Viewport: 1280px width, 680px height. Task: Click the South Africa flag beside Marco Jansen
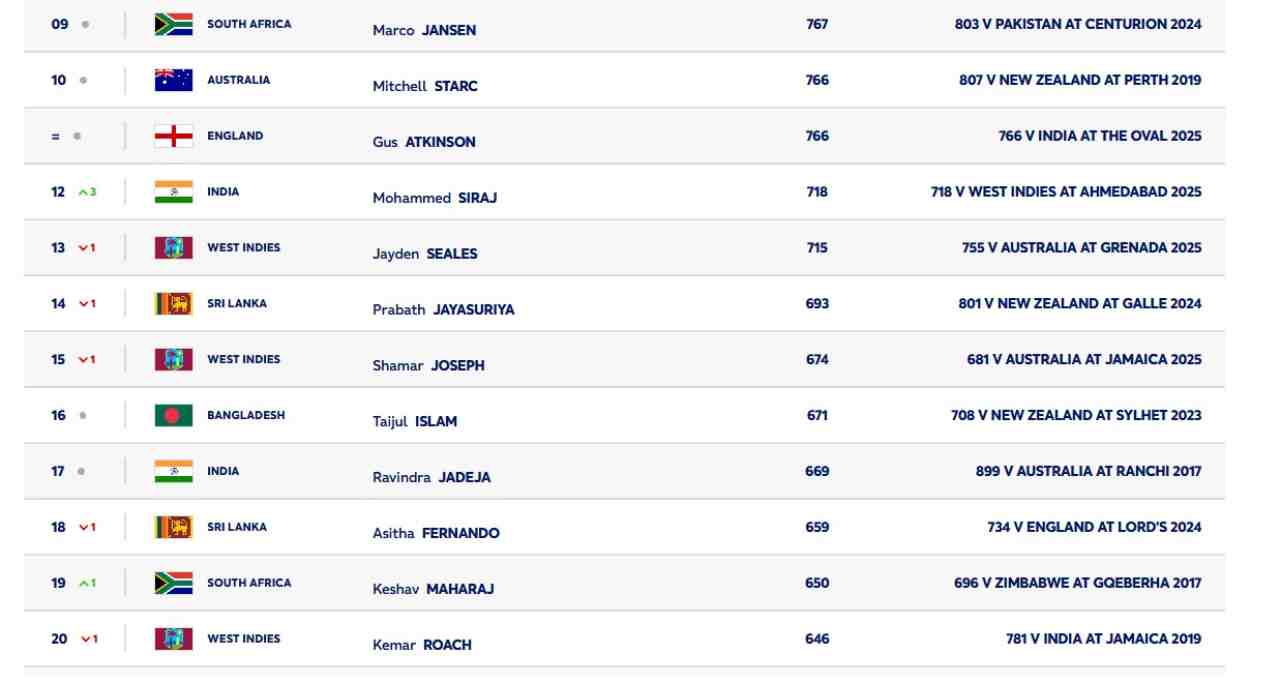[173, 24]
